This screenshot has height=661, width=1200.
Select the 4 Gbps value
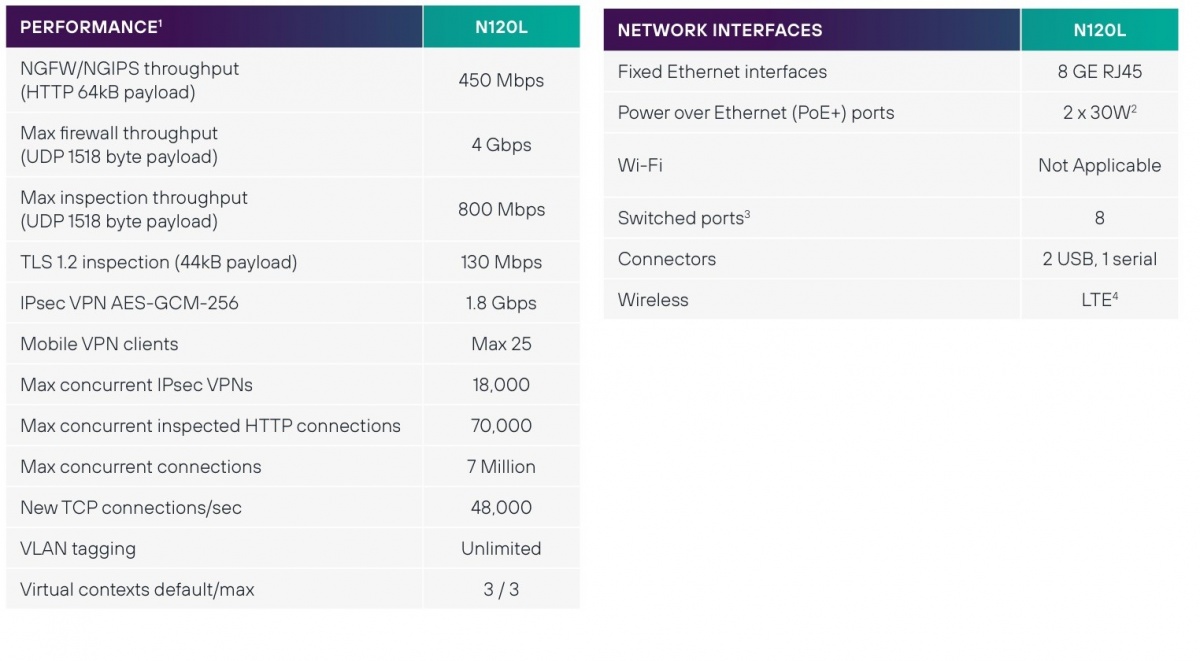[501, 145]
